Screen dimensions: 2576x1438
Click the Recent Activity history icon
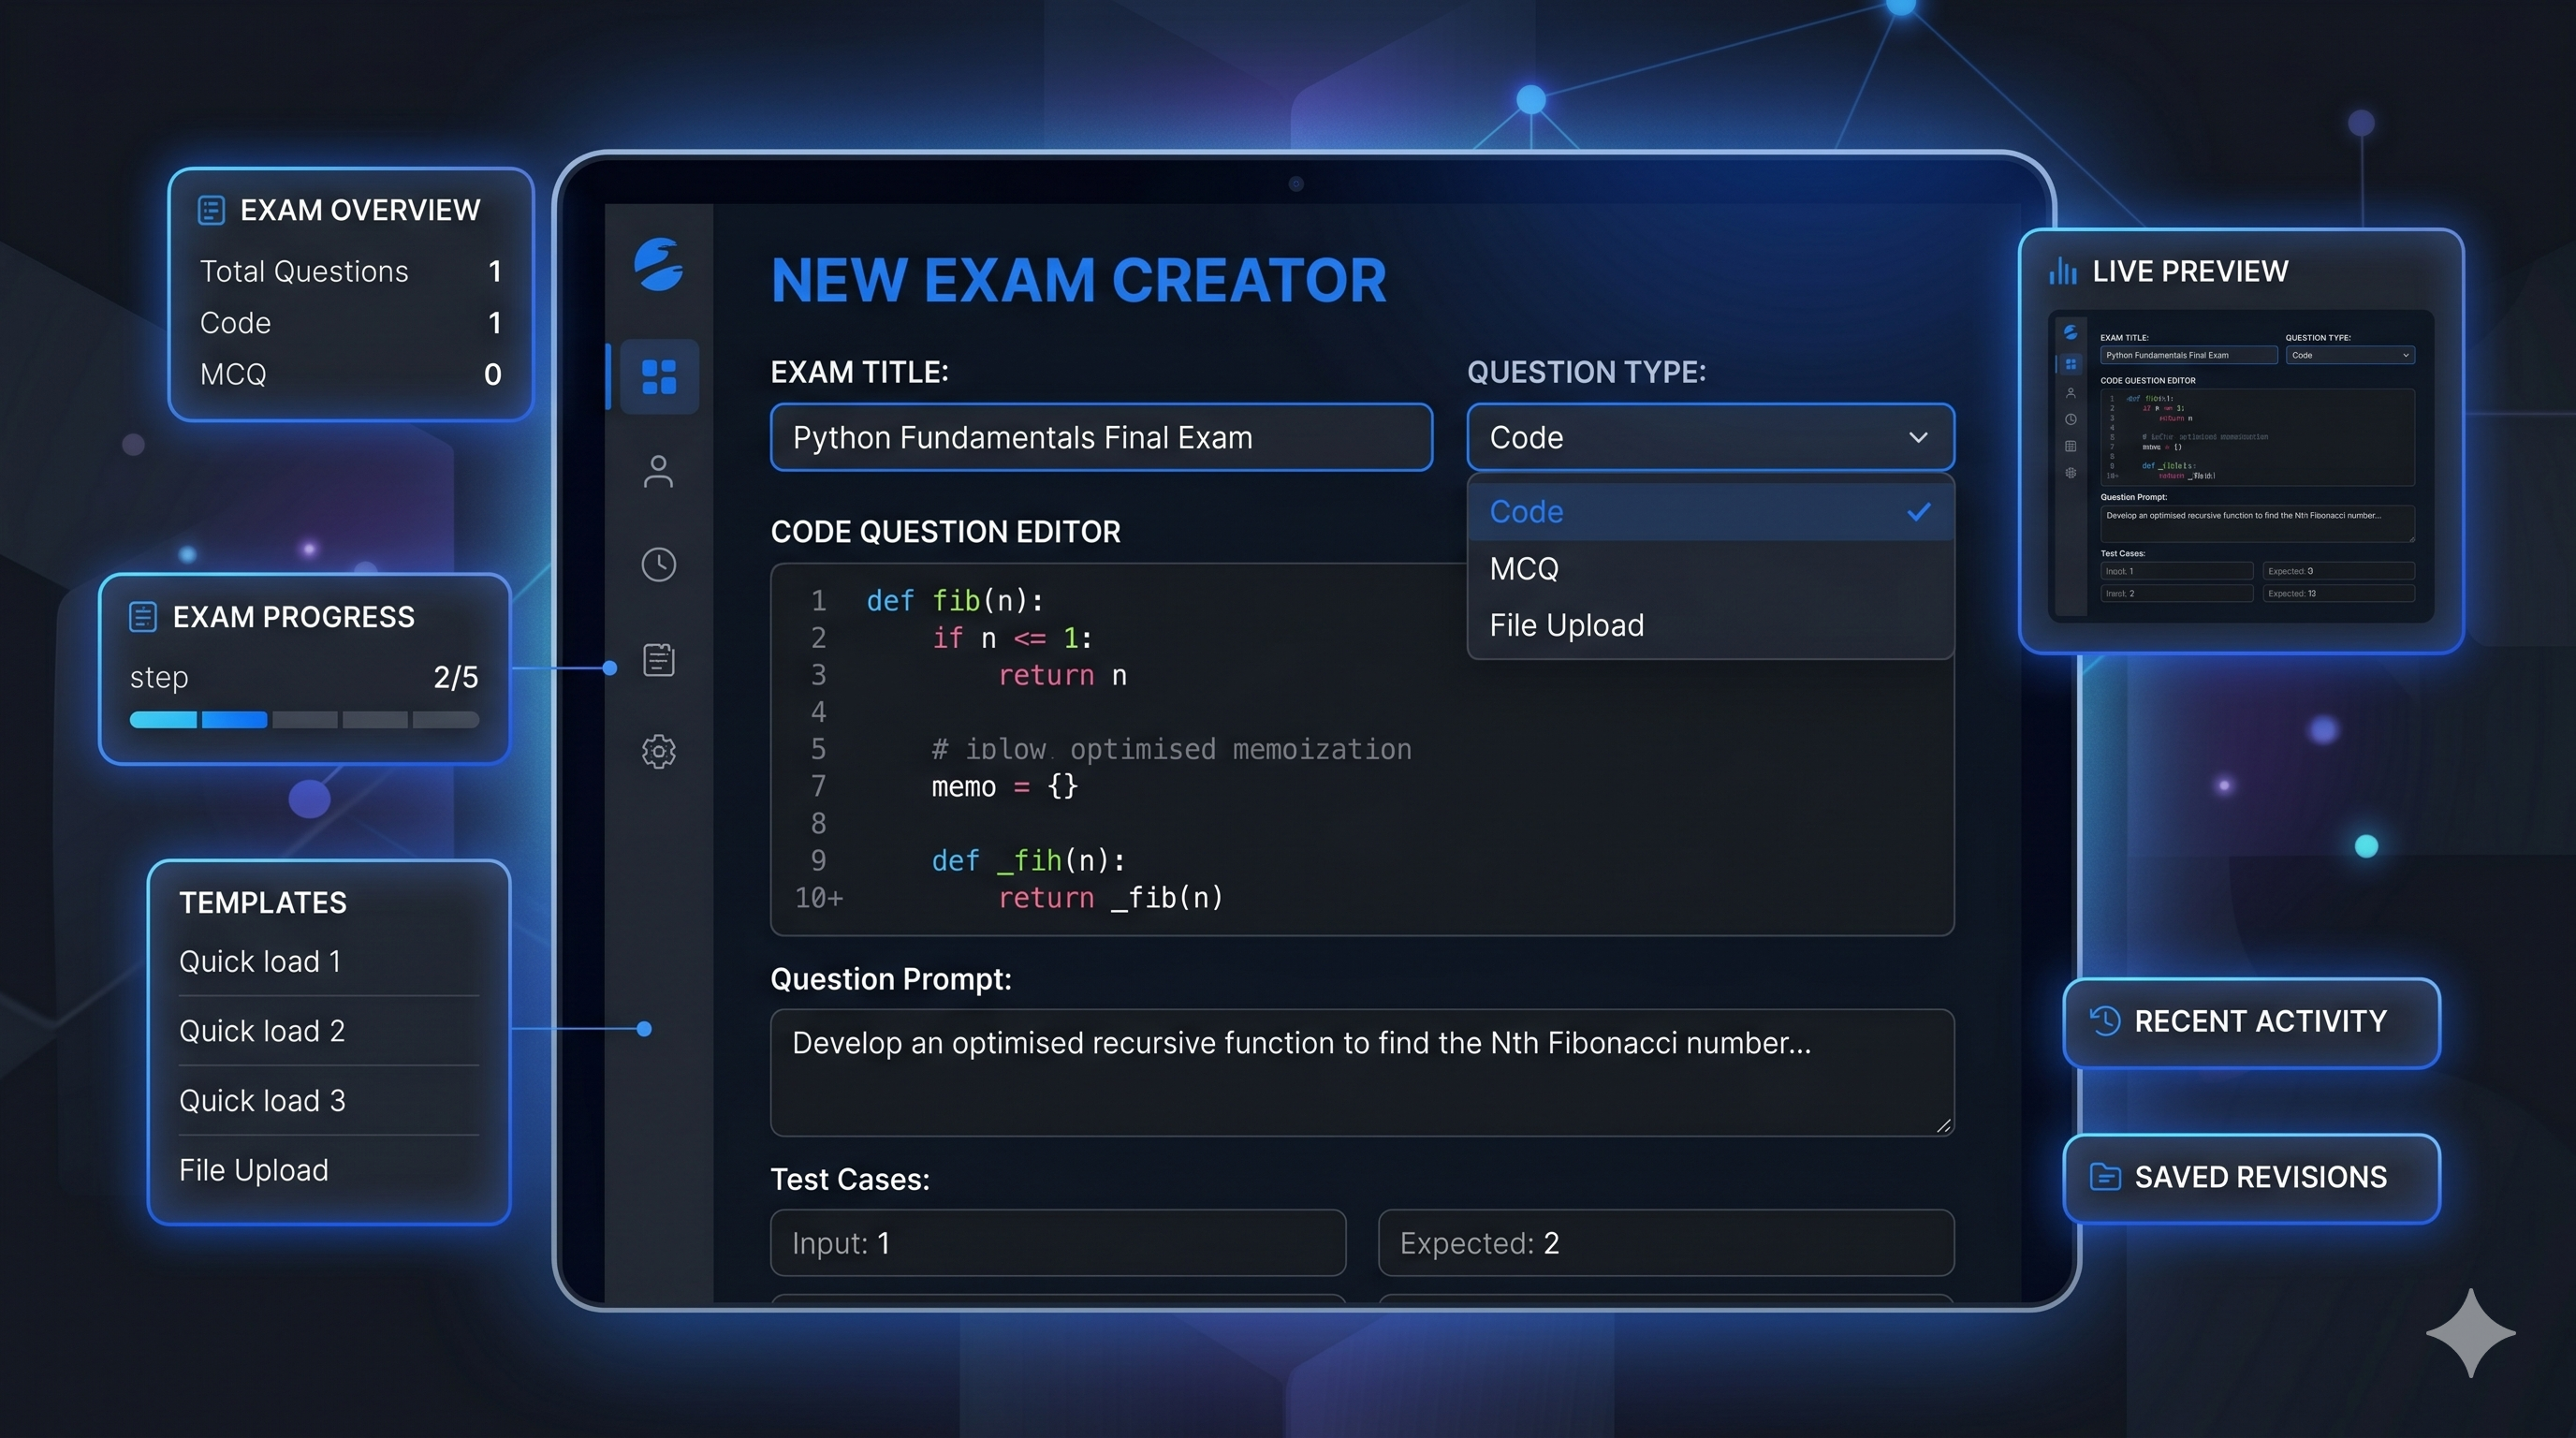2104,1020
